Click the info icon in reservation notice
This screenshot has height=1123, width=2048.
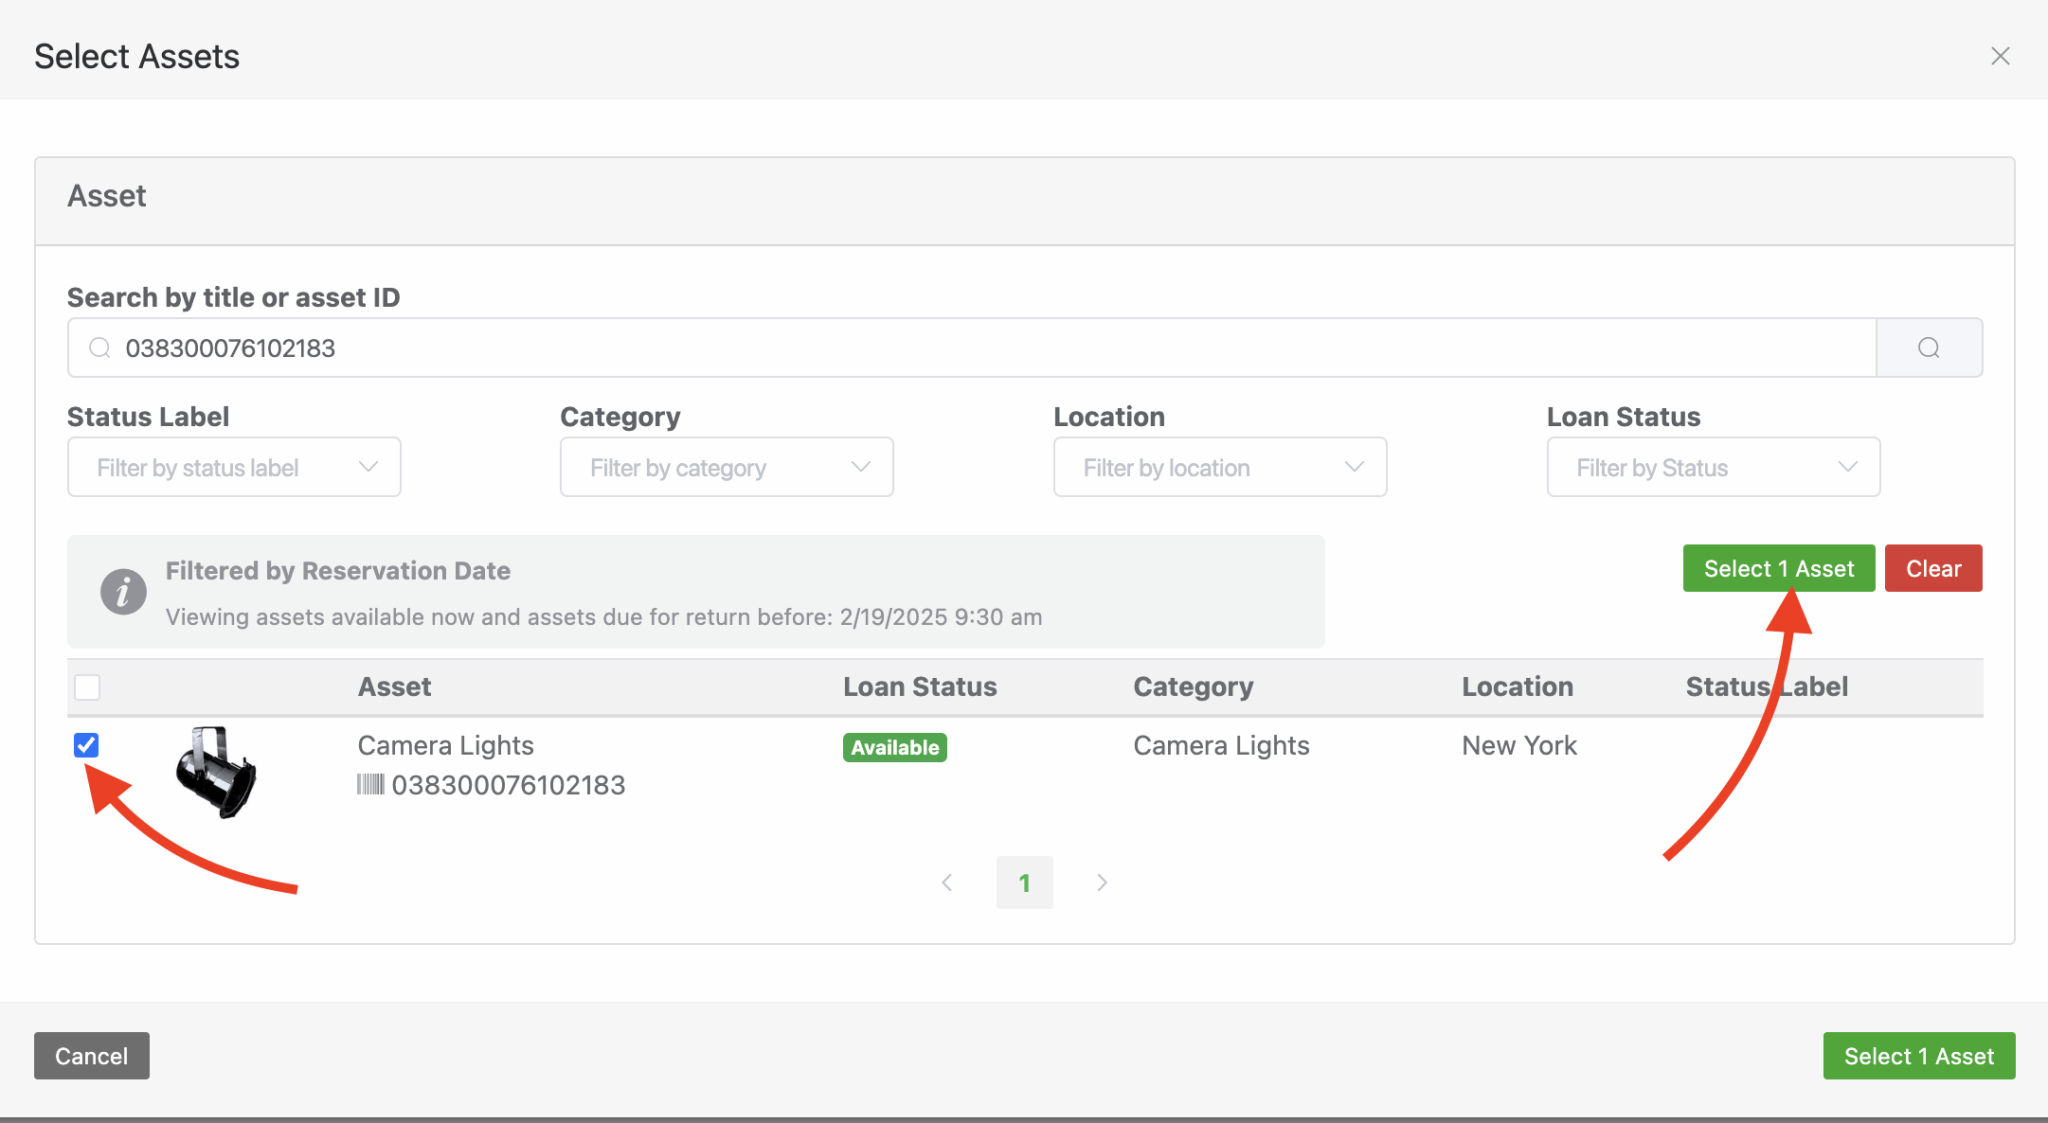point(123,592)
